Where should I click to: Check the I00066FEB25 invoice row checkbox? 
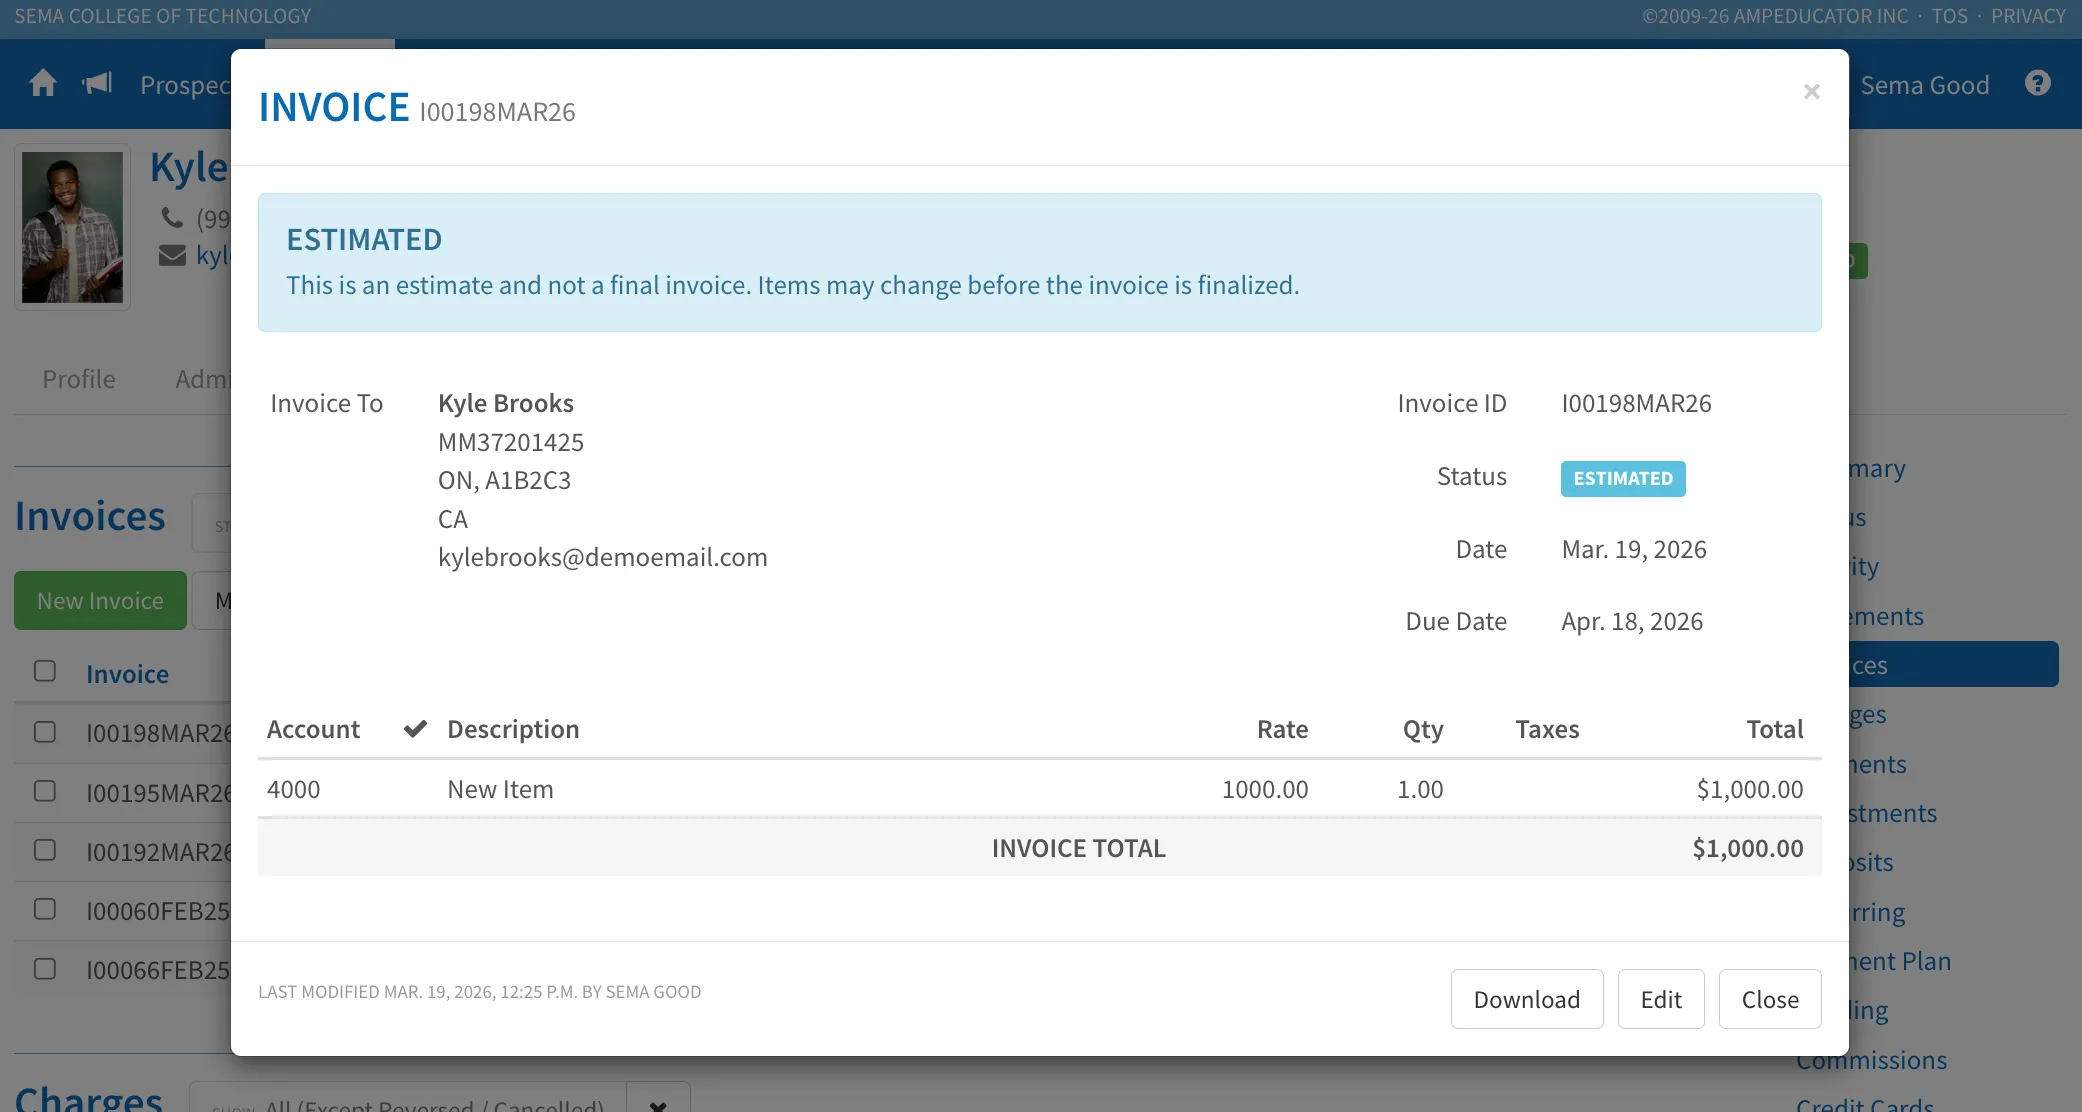(x=45, y=969)
